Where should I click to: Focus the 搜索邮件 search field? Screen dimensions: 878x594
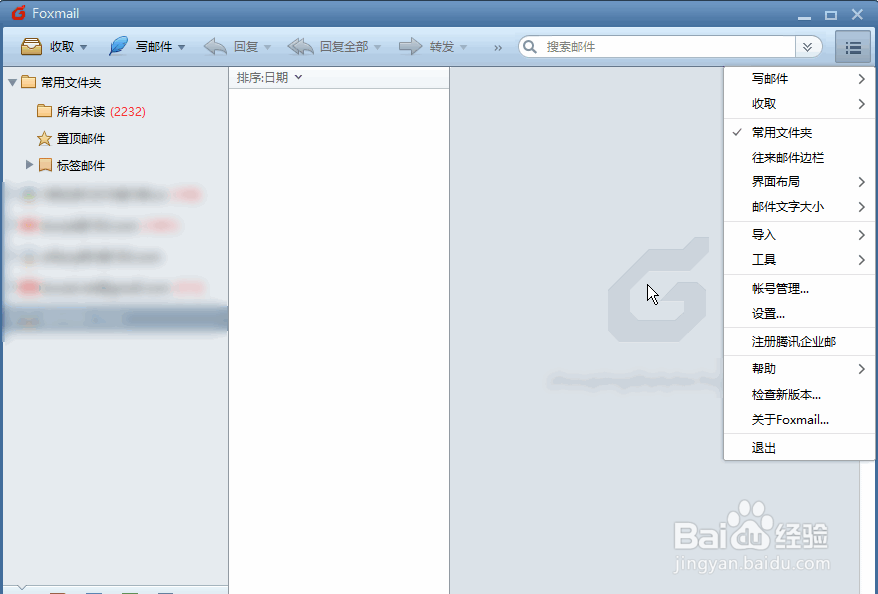pyautogui.click(x=666, y=47)
